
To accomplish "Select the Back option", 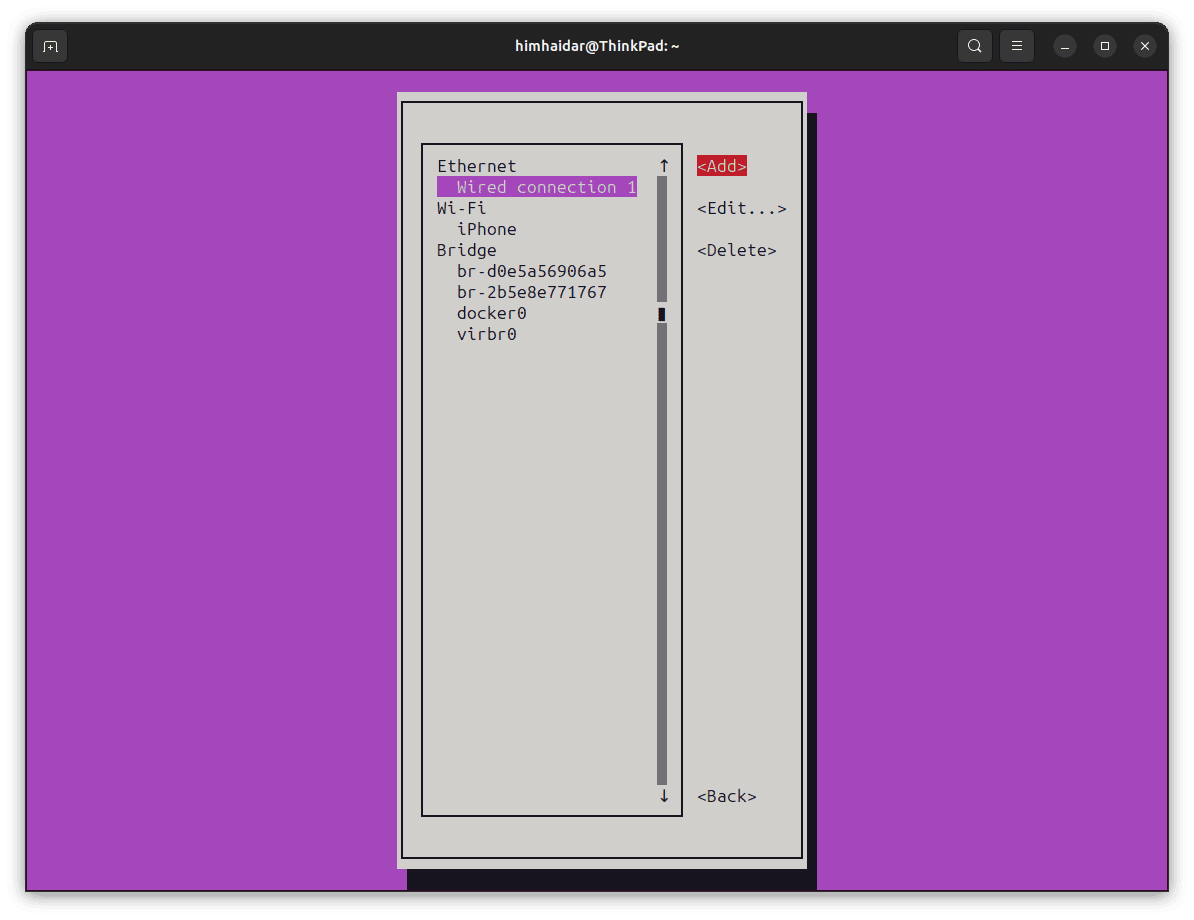I will click(x=726, y=796).
